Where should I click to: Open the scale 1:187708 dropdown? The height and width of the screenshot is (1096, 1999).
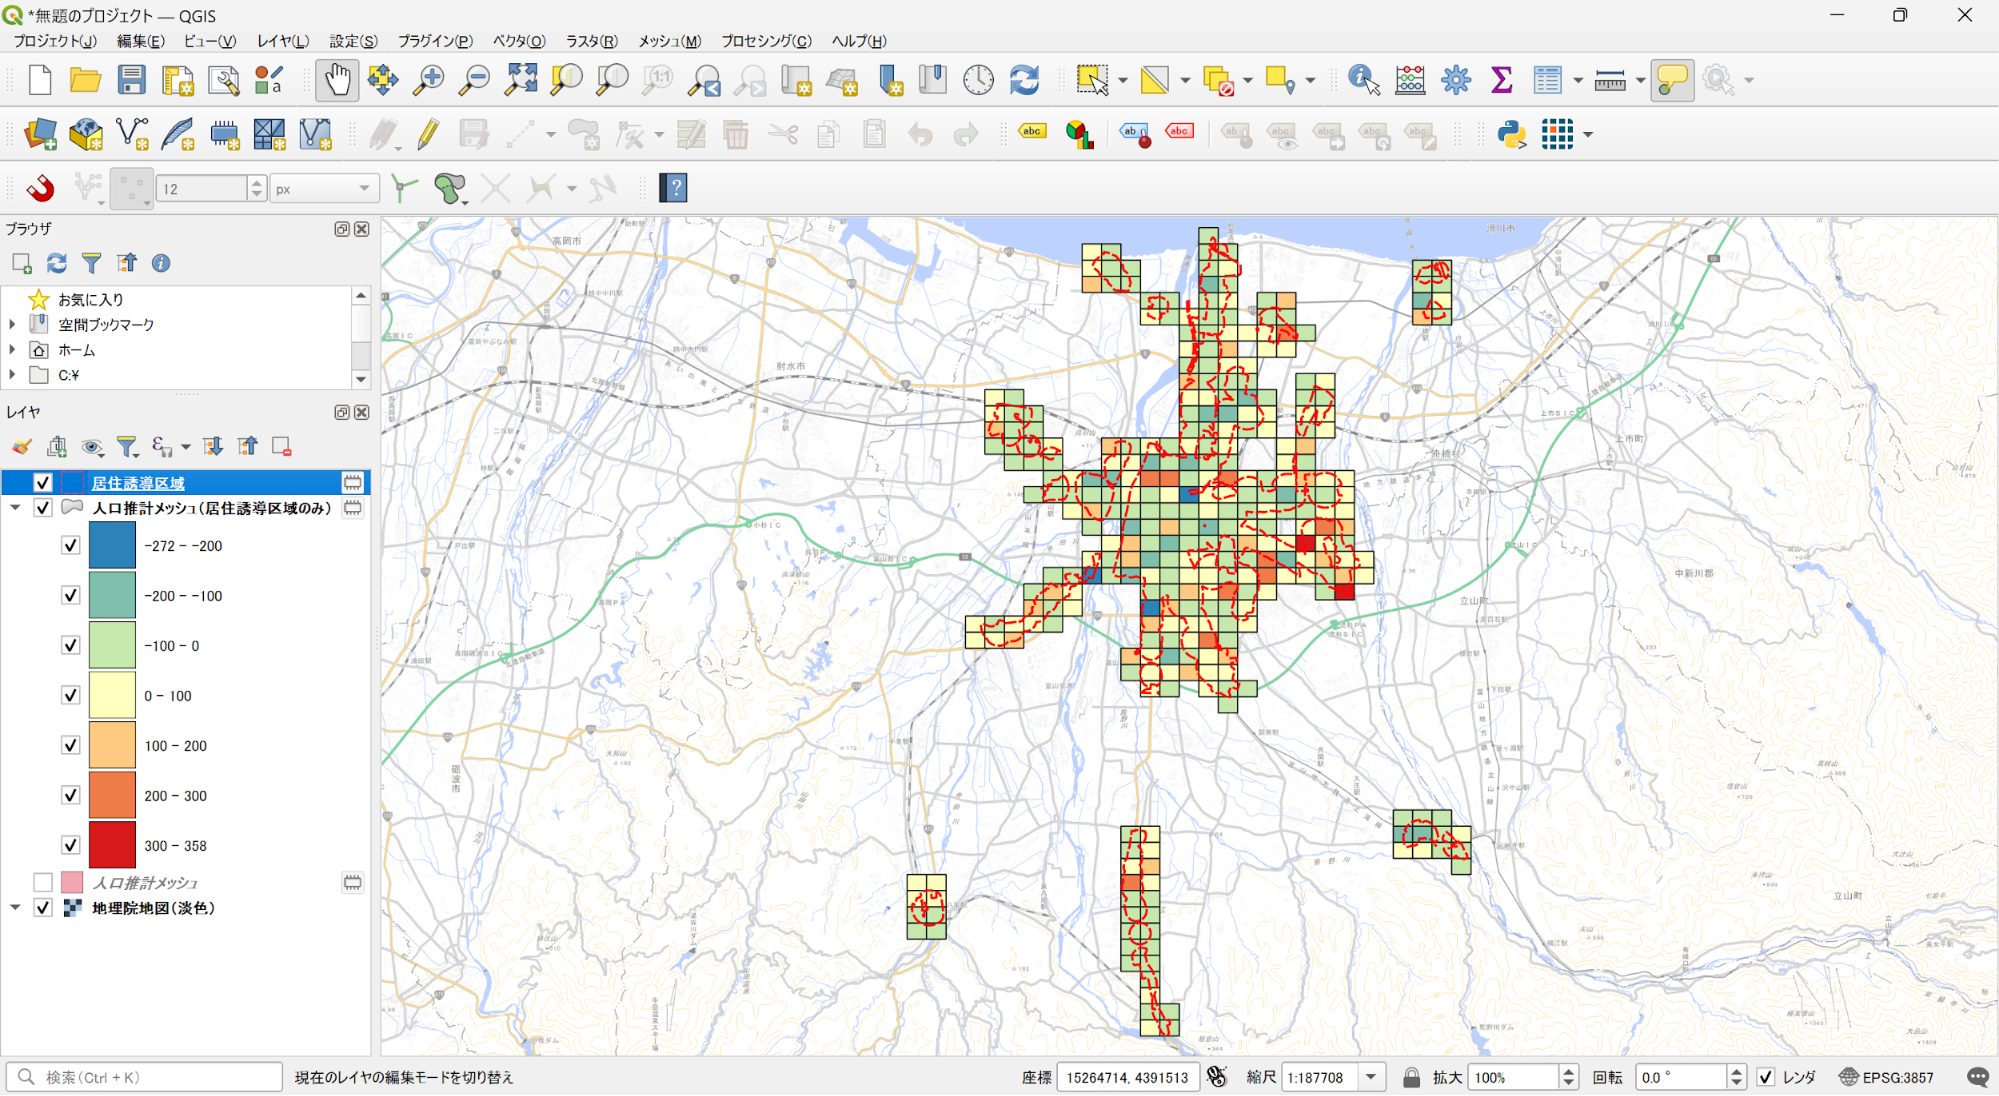pyautogui.click(x=1371, y=1077)
